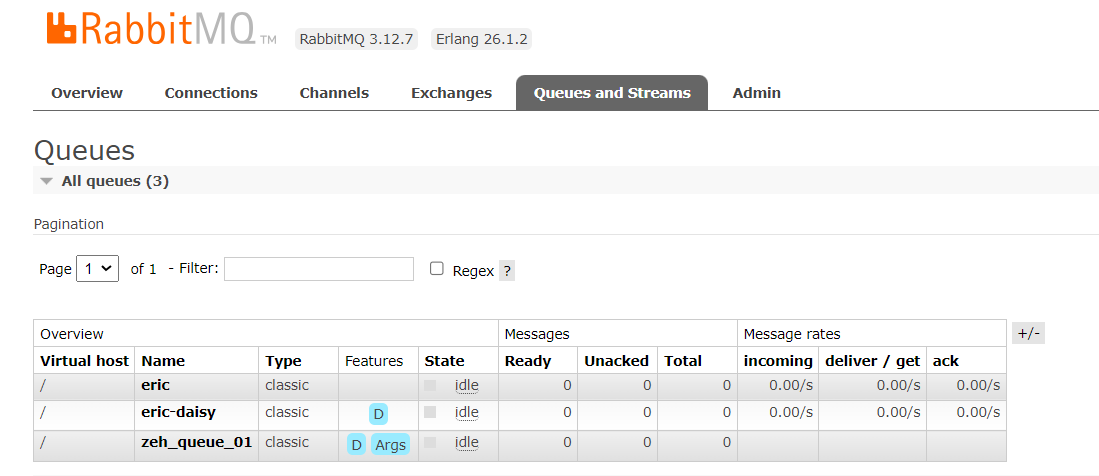Click the state indicator square for eric-daisy

(430, 412)
